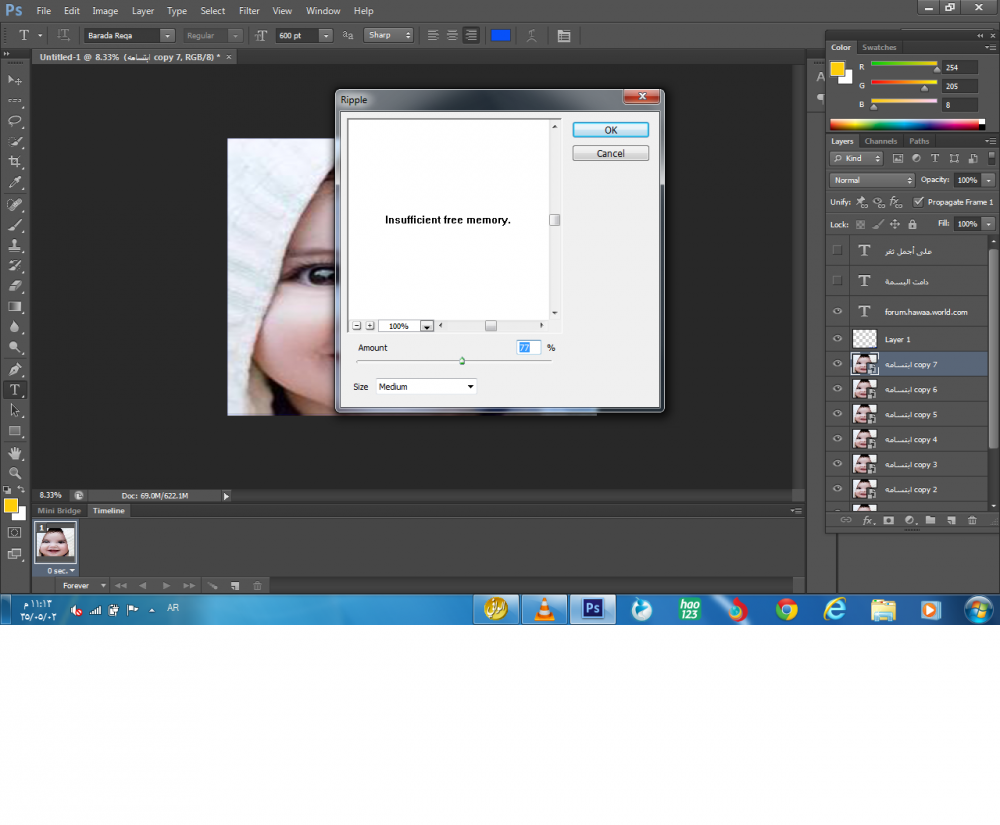Select the Crop tool

click(15, 162)
